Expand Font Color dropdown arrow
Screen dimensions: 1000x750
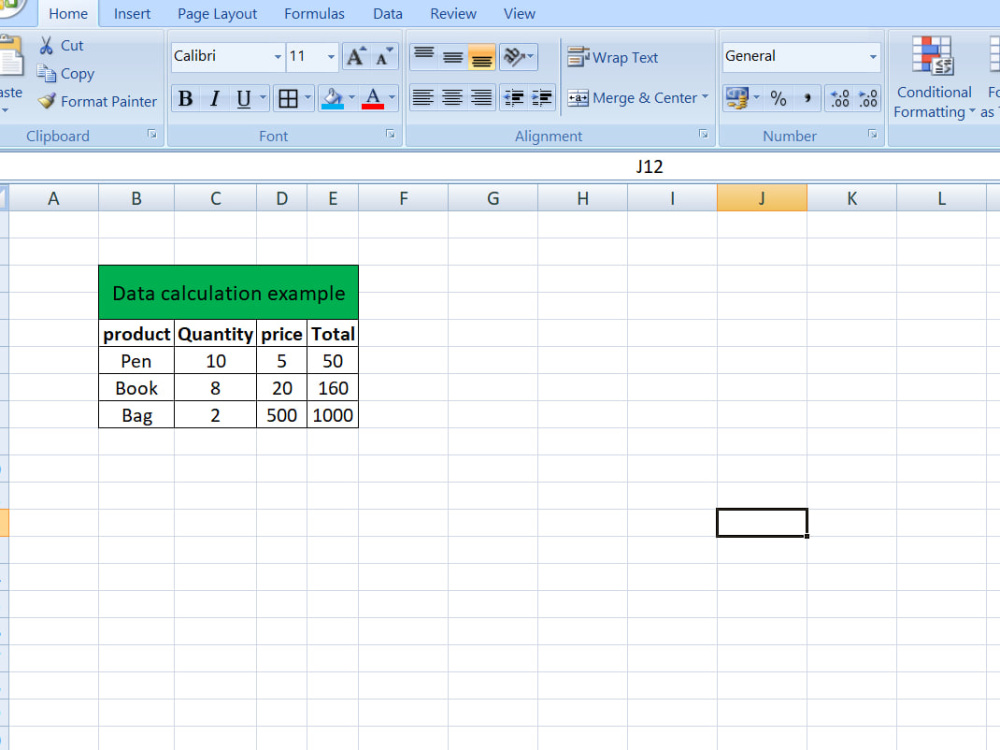coord(392,98)
